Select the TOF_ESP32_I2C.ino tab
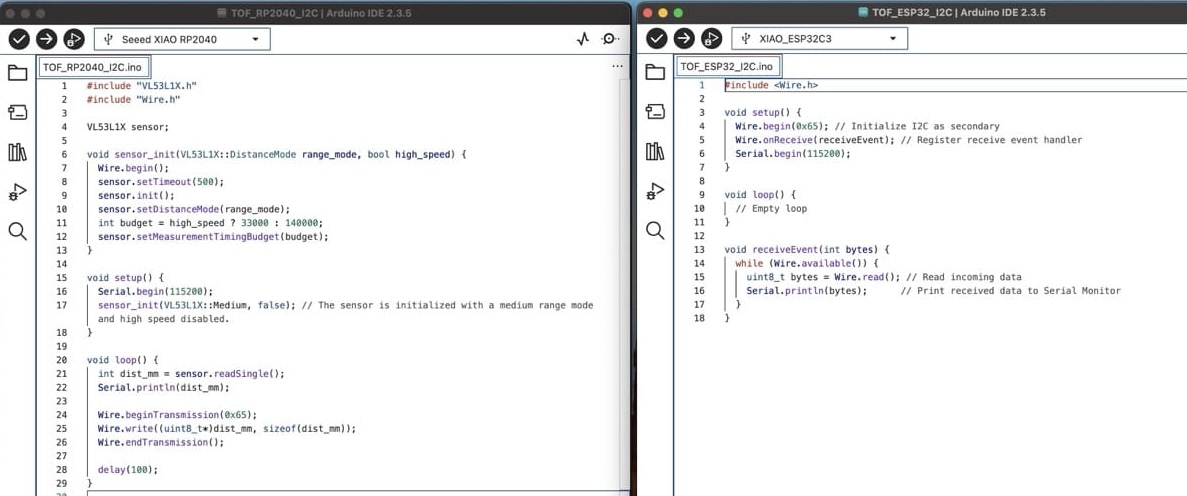This screenshot has height=496, width=1187. click(727, 67)
